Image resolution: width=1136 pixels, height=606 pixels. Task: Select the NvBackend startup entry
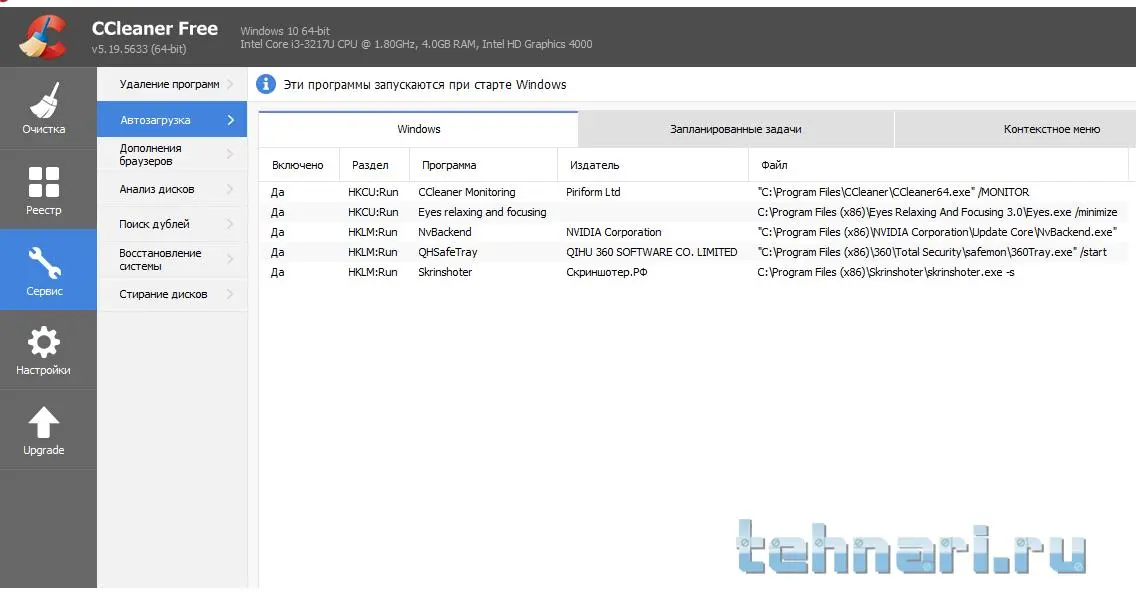[x=445, y=232]
